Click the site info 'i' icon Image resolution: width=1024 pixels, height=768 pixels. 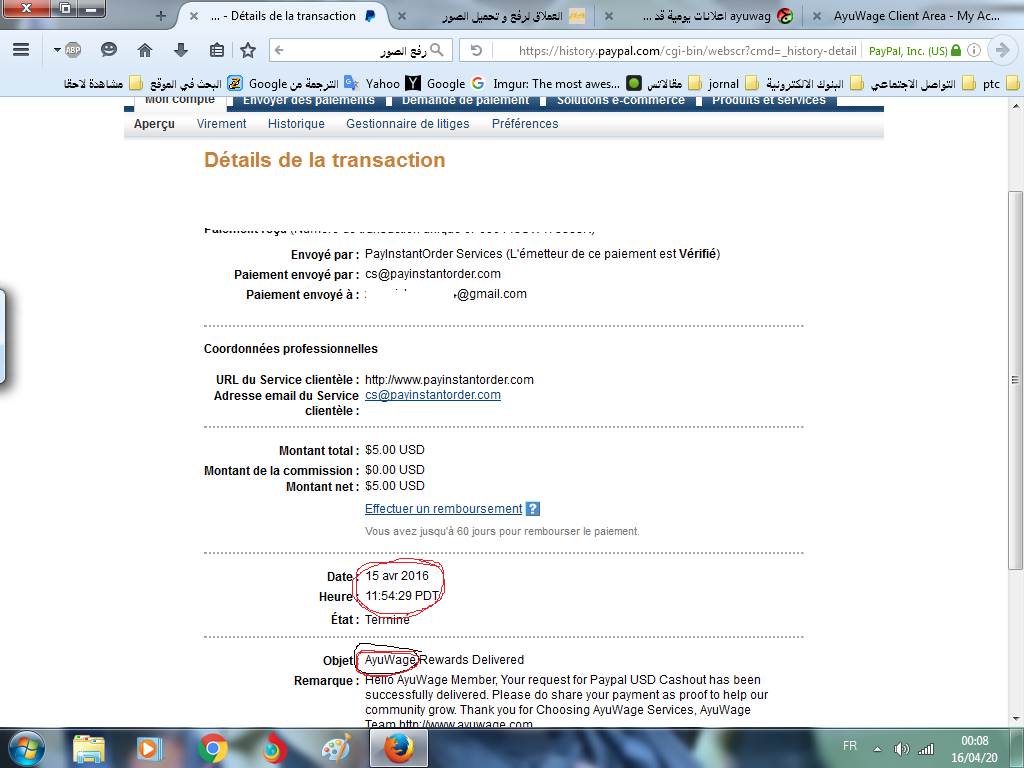[x=973, y=50]
